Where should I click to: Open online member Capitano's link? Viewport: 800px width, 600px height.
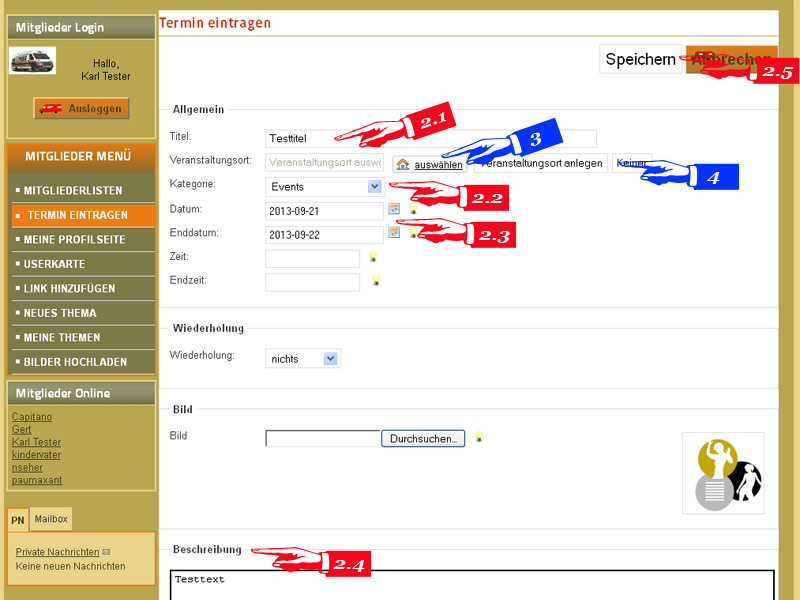pyautogui.click(x=30, y=417)
